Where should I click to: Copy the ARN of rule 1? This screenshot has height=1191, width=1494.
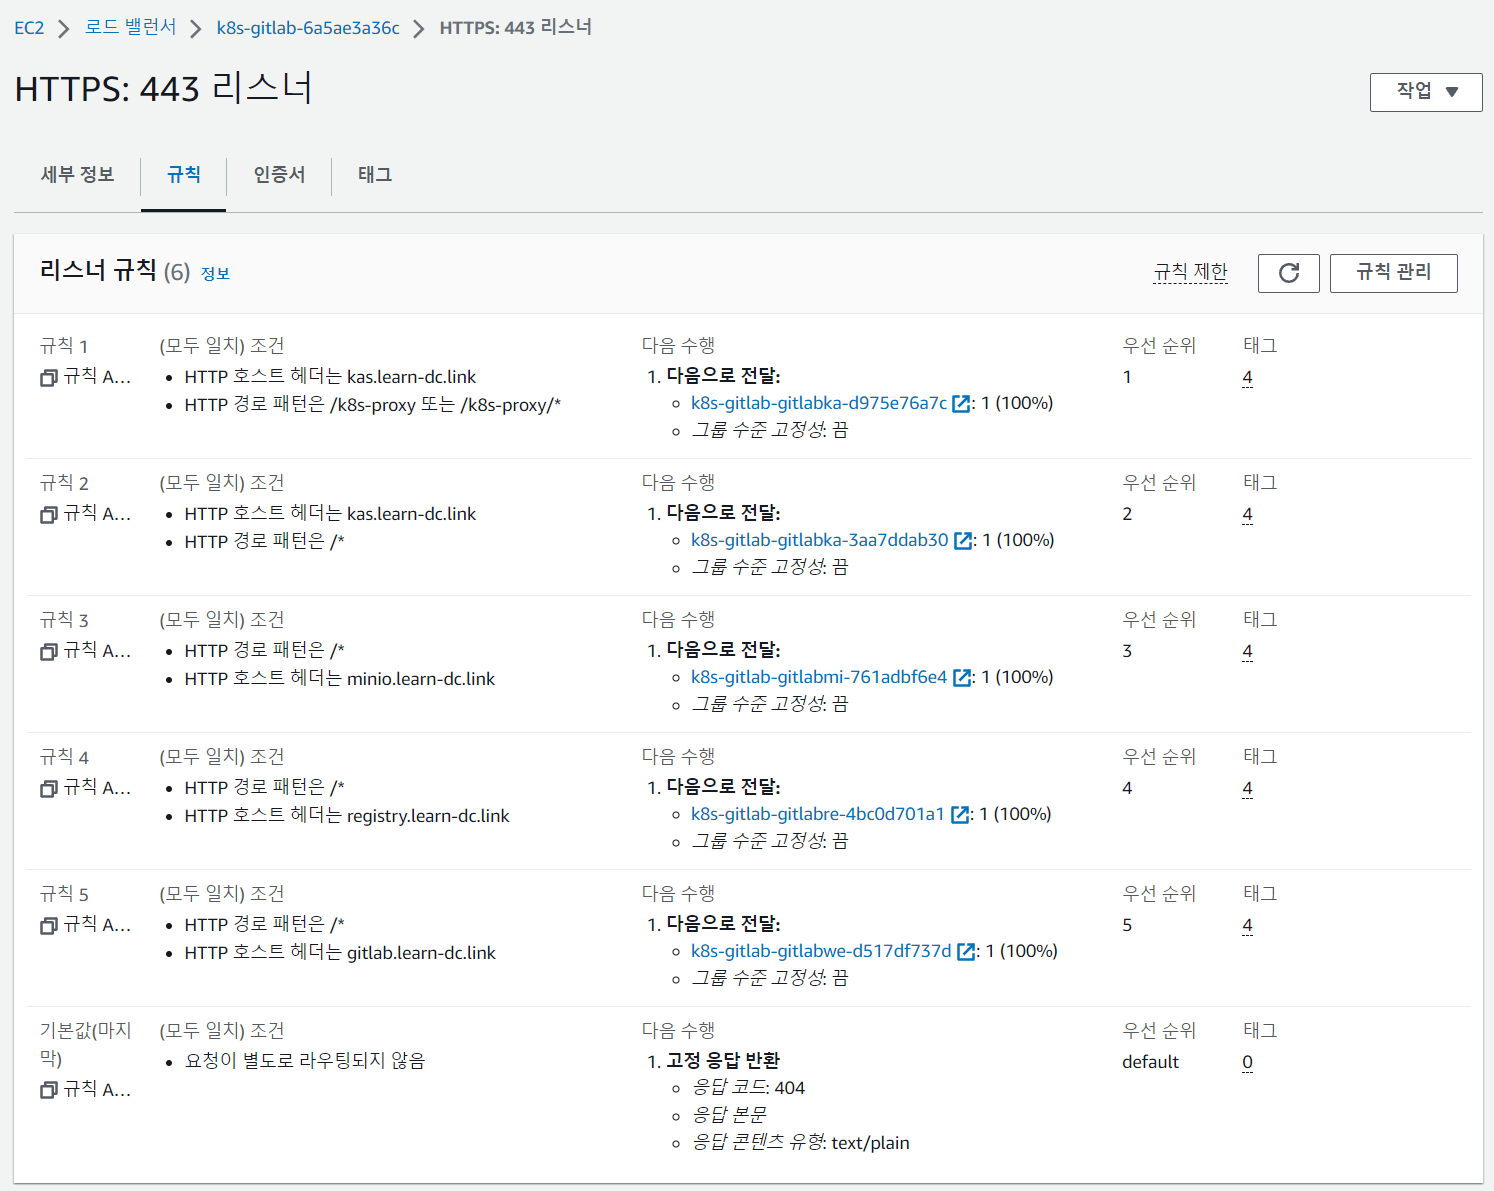(x=48, y=378)
